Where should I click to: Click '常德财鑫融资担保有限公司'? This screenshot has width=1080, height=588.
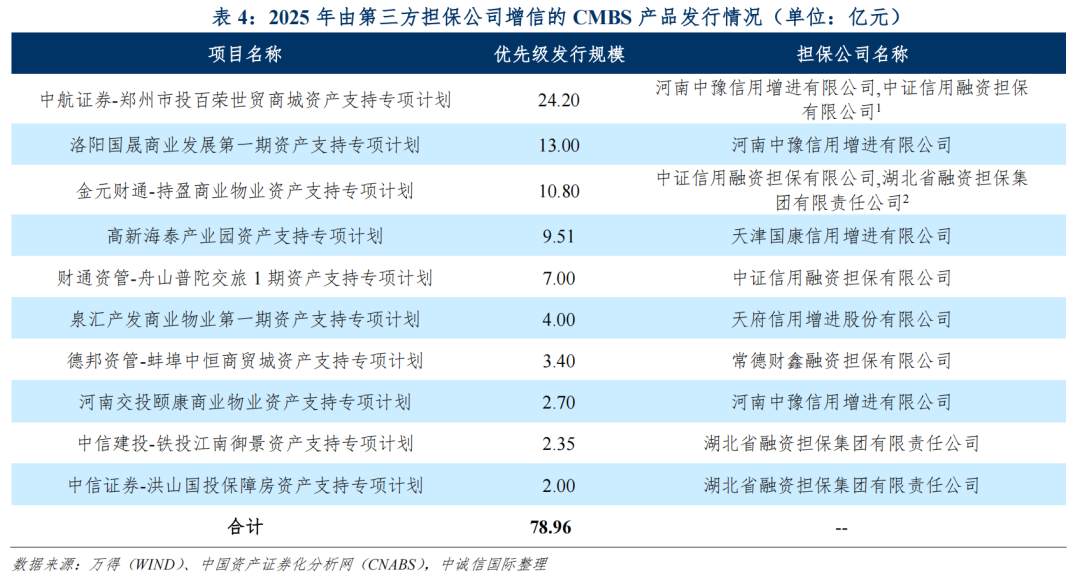(842, 361)
